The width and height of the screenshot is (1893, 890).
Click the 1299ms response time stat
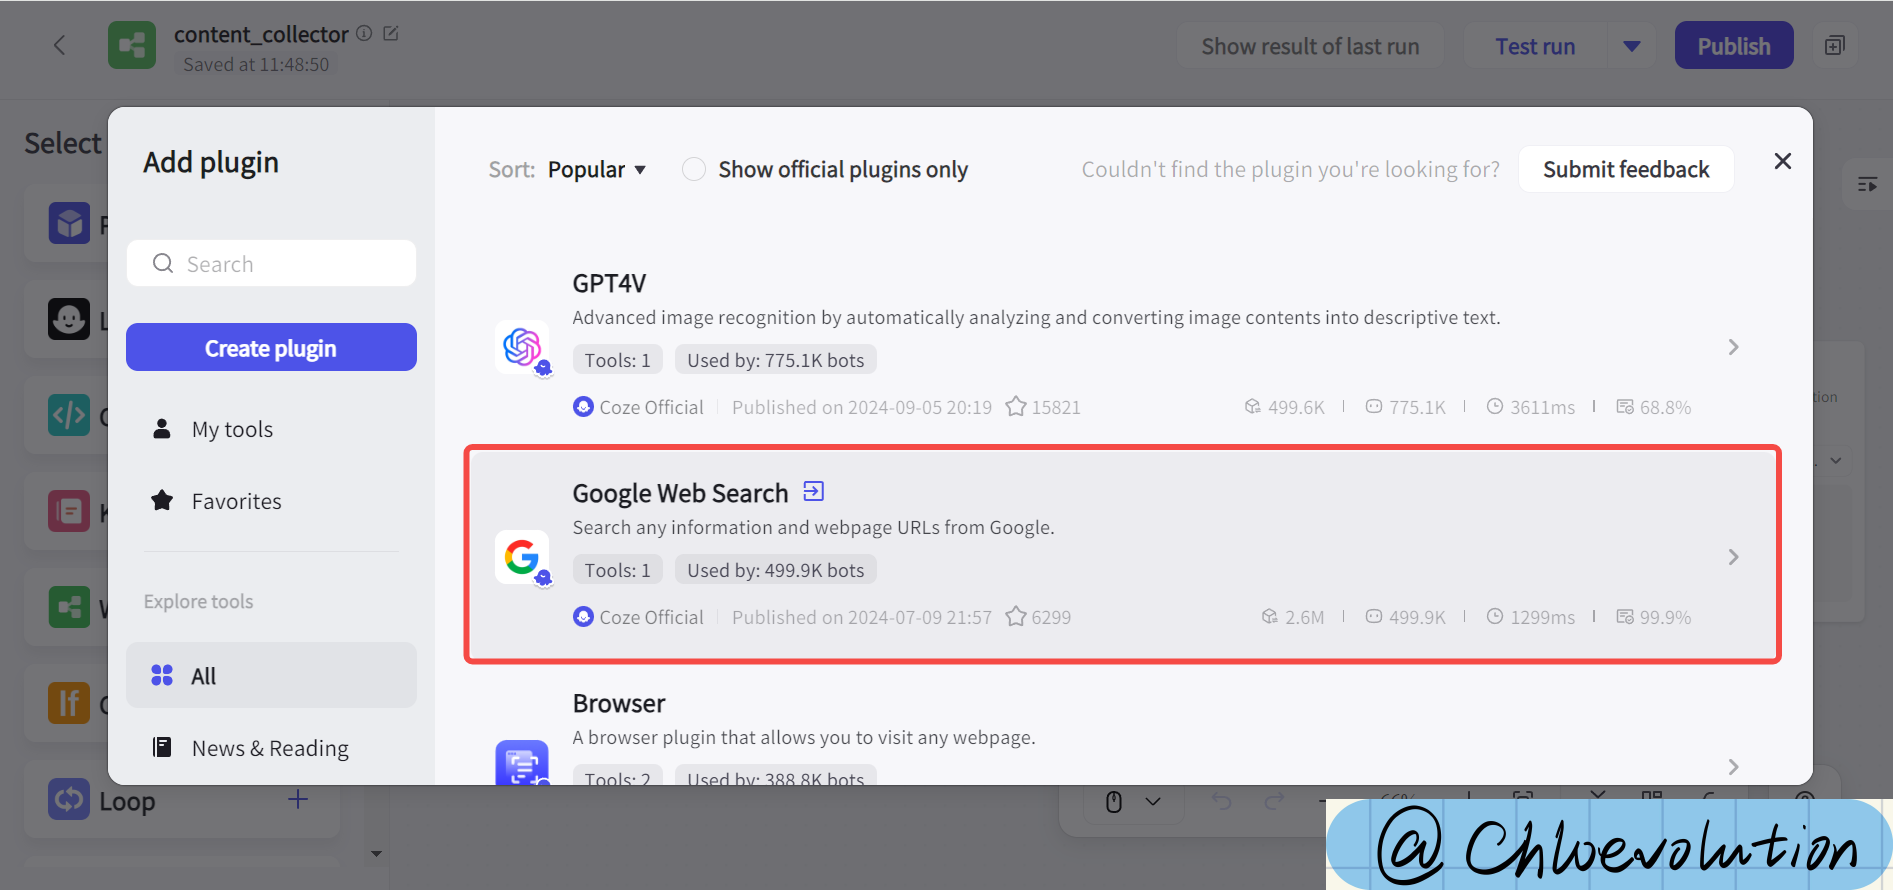1531,617
